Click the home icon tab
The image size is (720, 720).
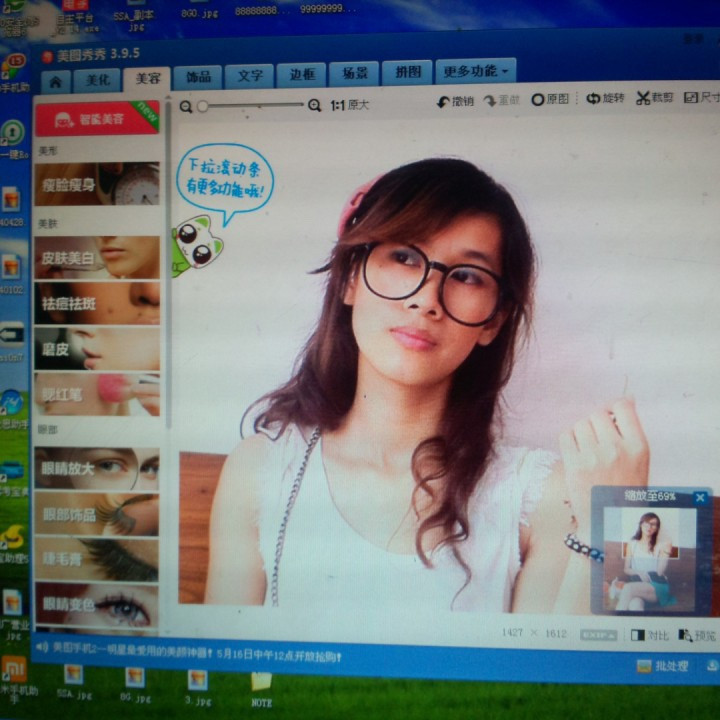55,80
